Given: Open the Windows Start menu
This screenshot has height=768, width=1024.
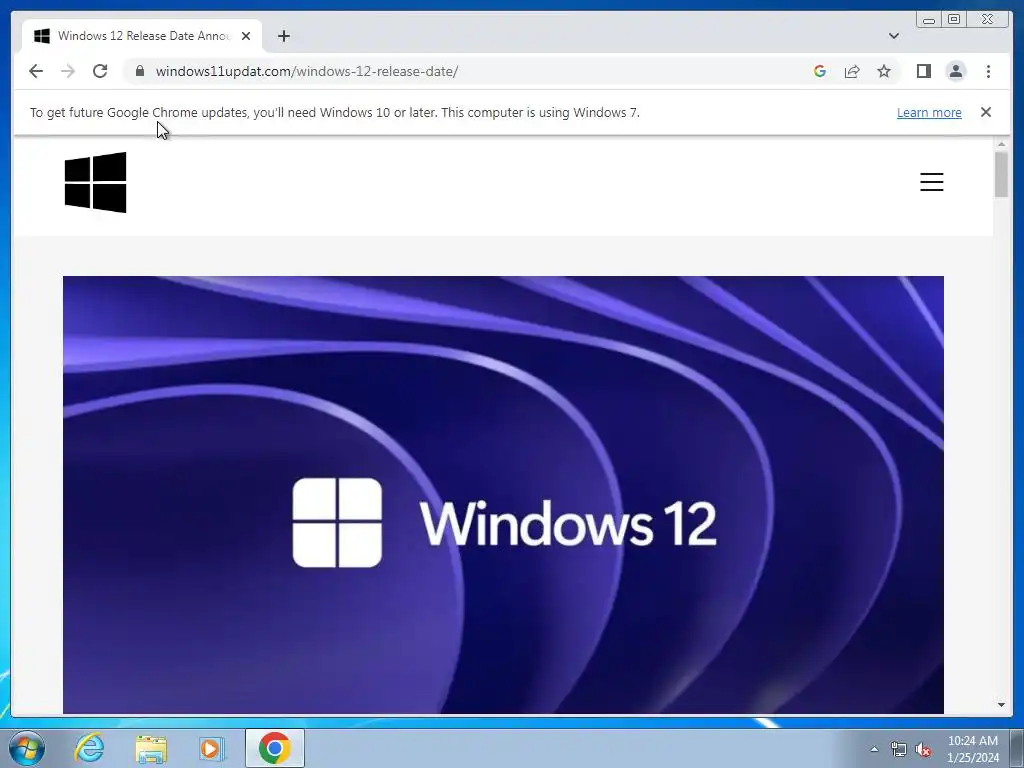Looking at the screenshot, I should coord(27,748).
